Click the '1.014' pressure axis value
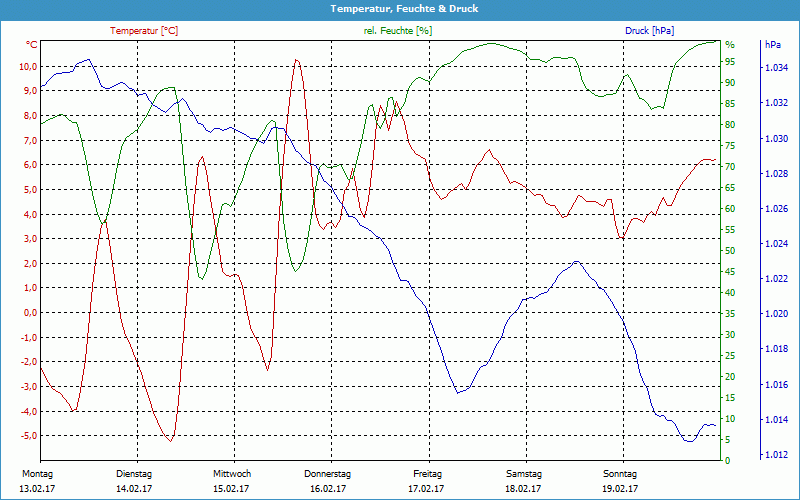Image resolution: width=800 pixels, height=500 pixels. 775,420
